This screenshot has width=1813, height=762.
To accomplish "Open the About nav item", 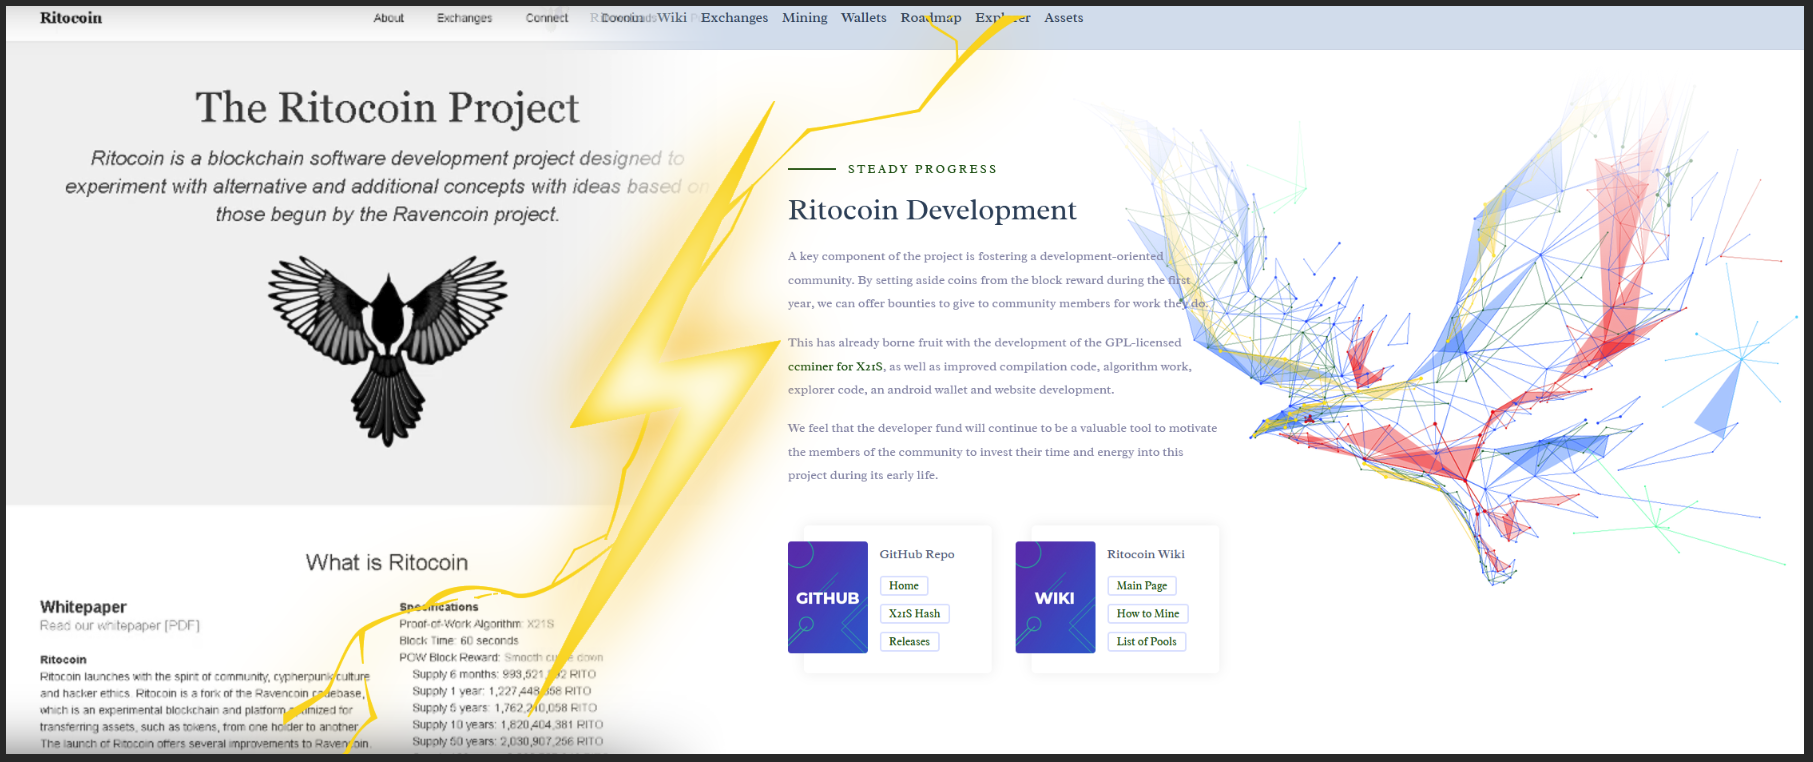I will click(389, 18).
